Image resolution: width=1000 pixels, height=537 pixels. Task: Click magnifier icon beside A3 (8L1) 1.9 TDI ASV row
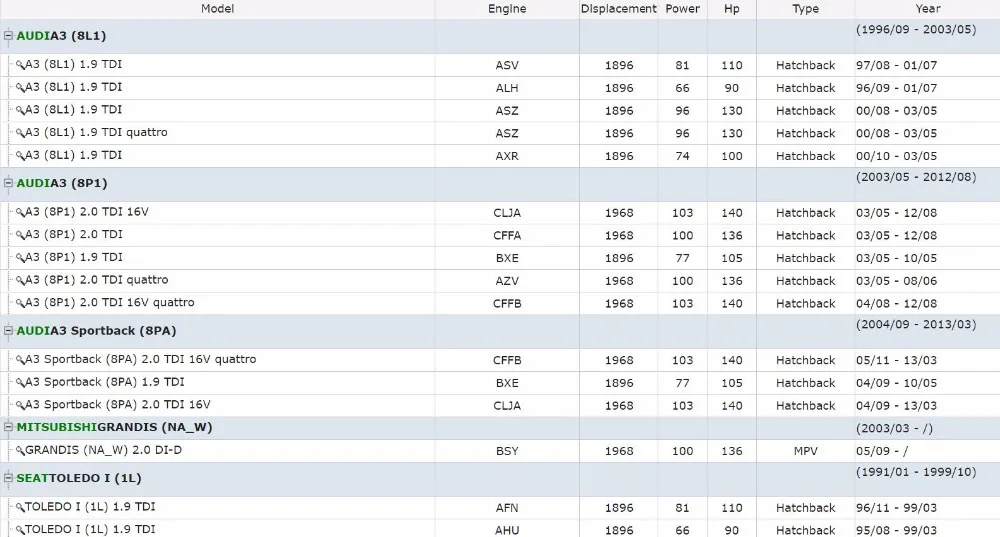[20, 65]
